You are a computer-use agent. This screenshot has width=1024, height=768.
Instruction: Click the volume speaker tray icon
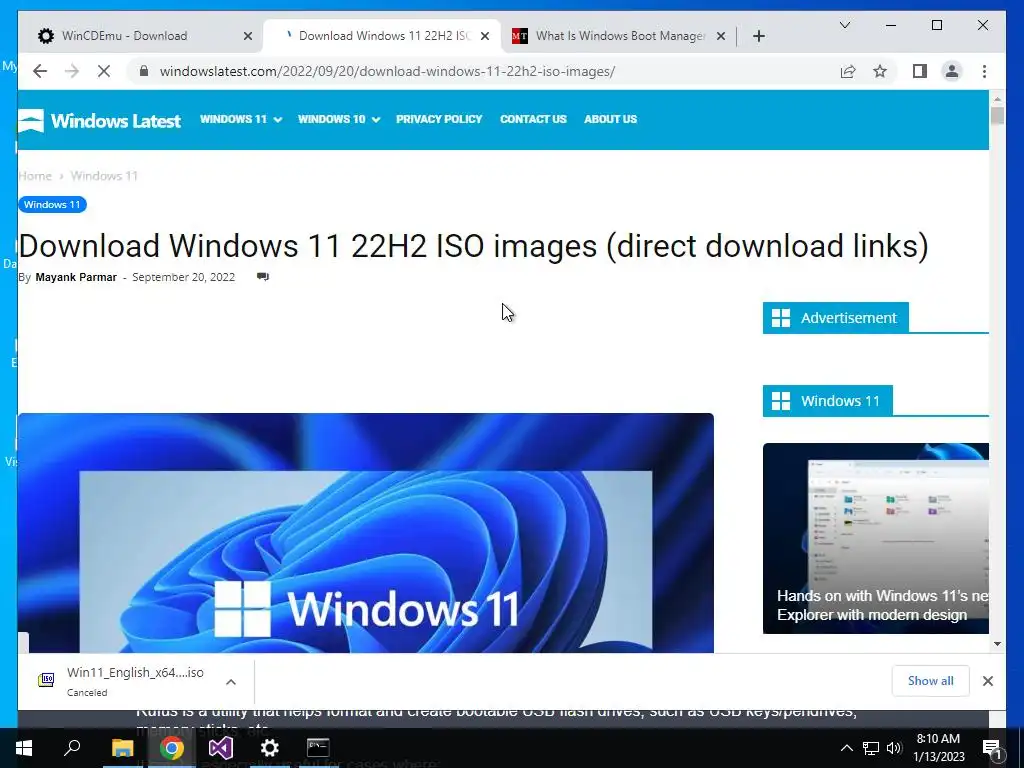coord(894,748)
